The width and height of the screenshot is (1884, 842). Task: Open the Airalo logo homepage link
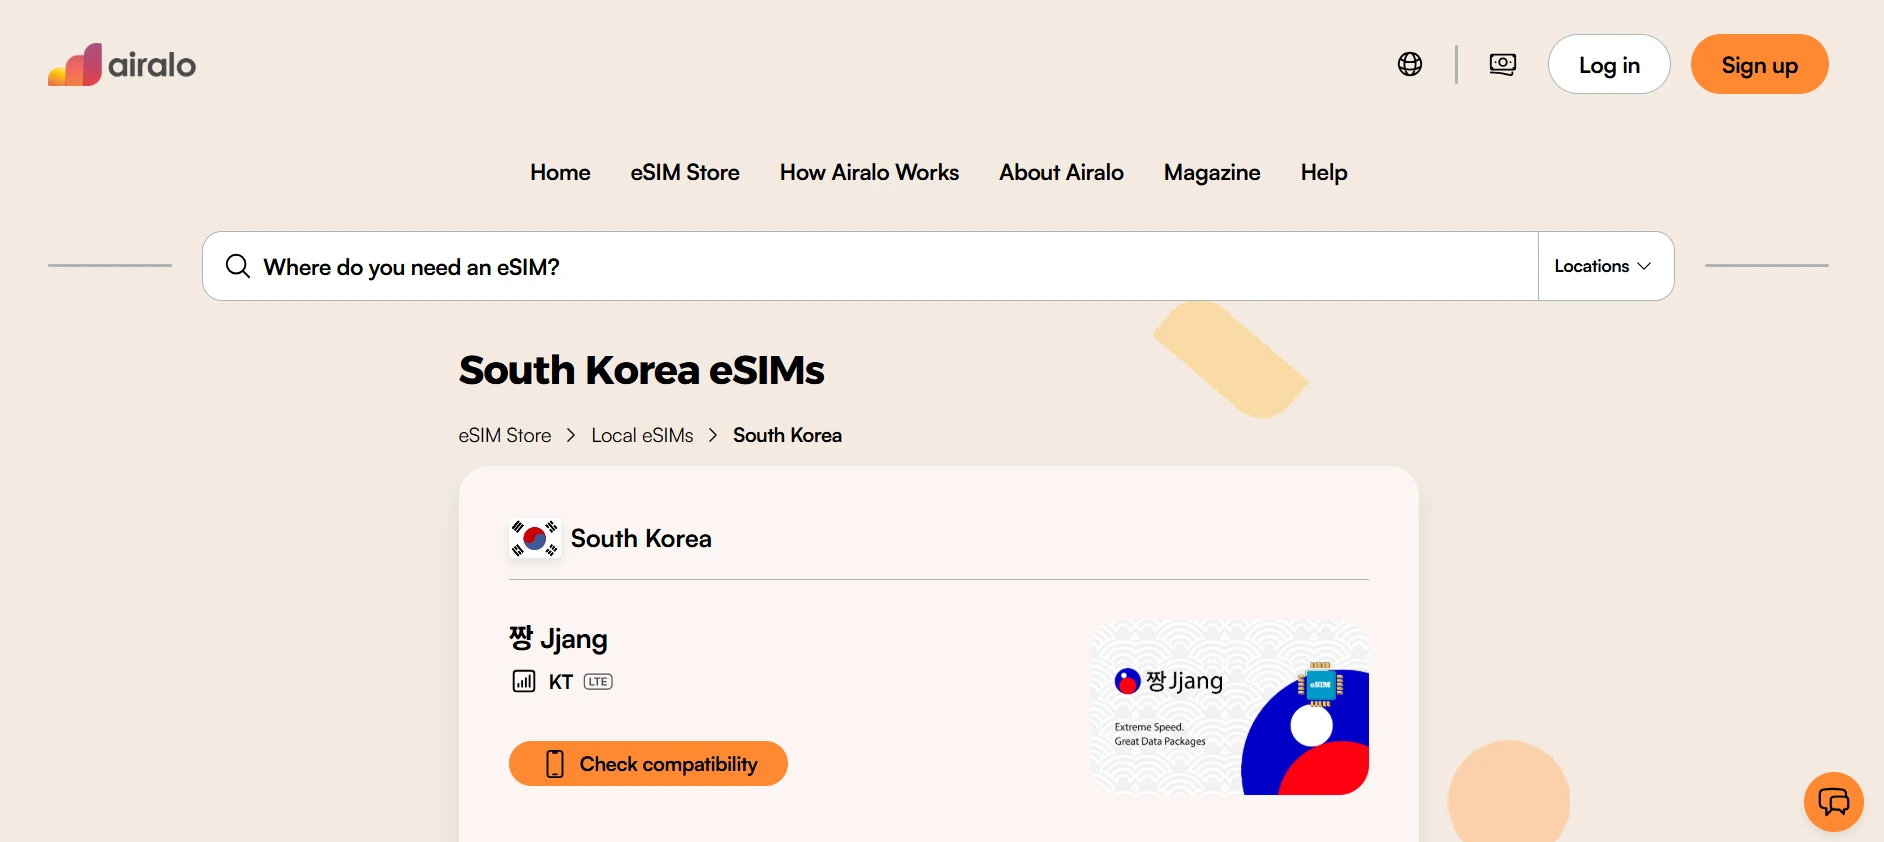click(122, 64)
